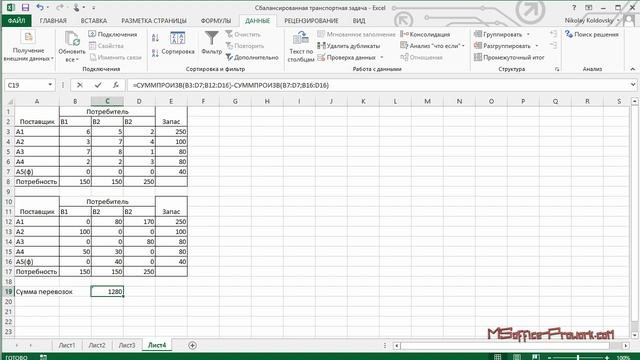
Task: Zoom out with minus button in status bar
Action: tap(550, 358)
